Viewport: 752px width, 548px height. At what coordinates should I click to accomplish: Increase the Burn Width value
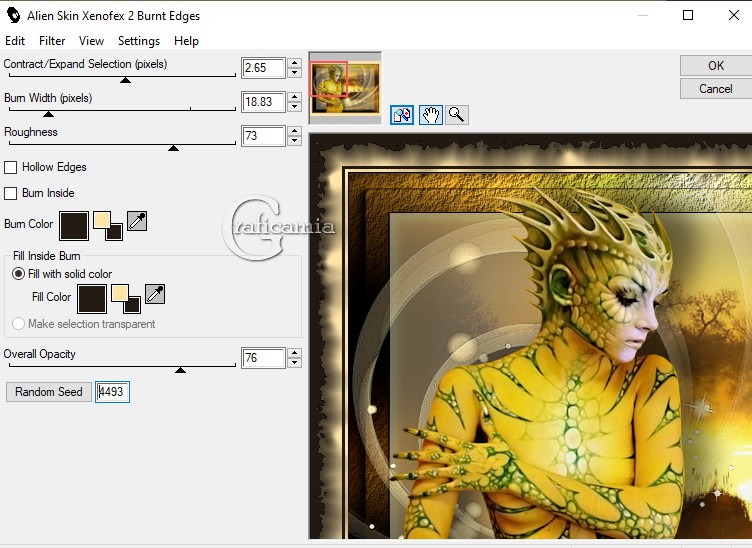(294, 97)
